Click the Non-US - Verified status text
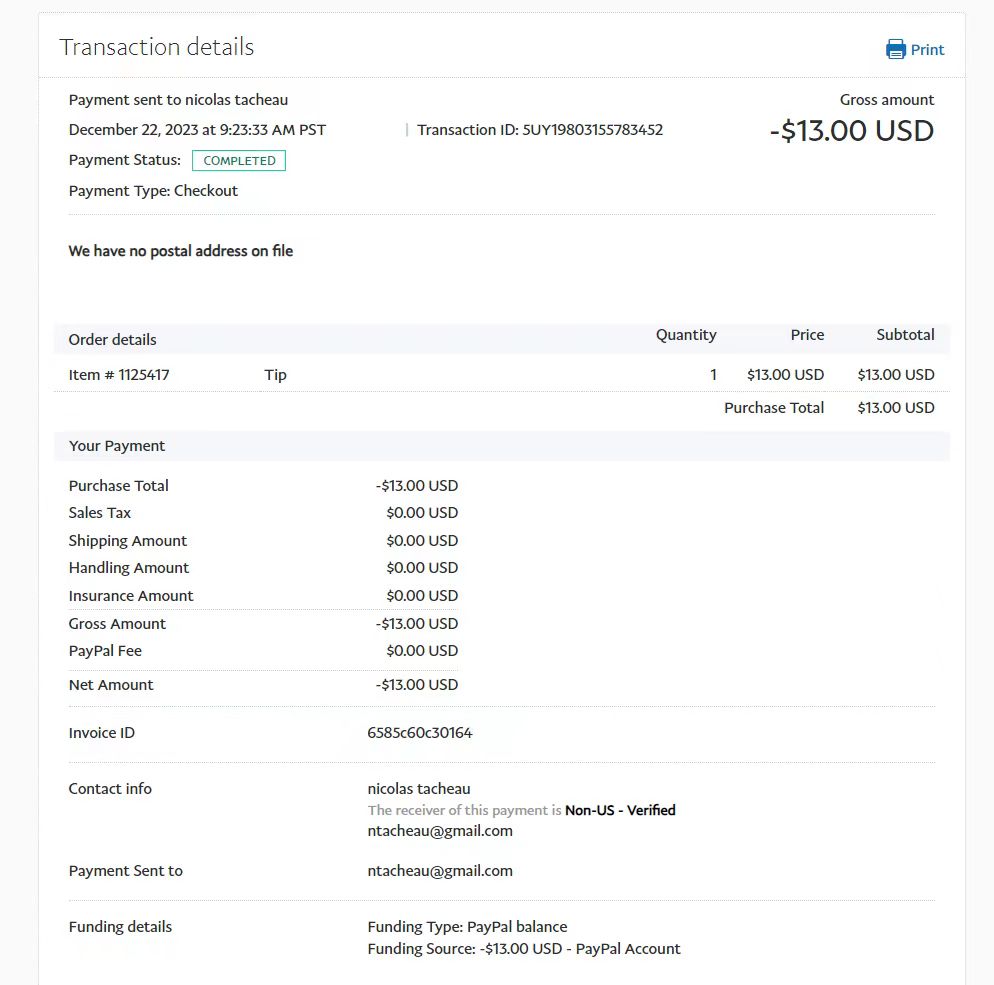 point(620,811)
